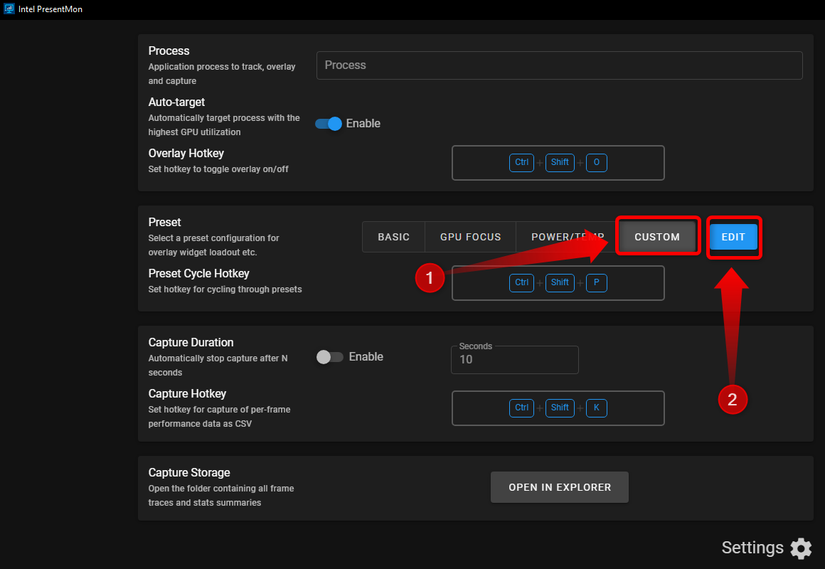Click the Capture Duration seconds field
Screen dimensions: 825x569
514,360
